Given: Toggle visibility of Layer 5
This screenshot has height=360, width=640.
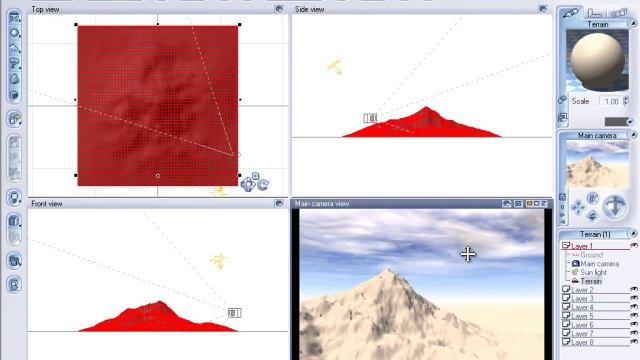Looking at the screenshot, I should [x=633, y=316].
